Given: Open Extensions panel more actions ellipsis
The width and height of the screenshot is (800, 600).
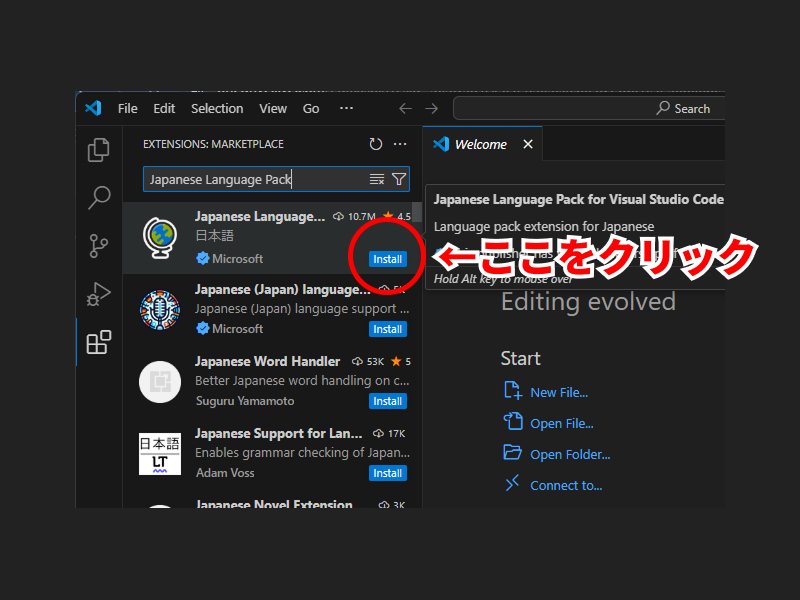Looking at the screenshot, I should pos(400,144).
